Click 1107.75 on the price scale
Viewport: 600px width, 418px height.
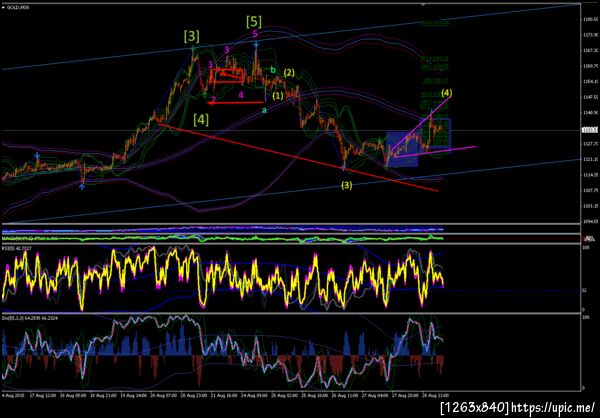tap(589, 190)
